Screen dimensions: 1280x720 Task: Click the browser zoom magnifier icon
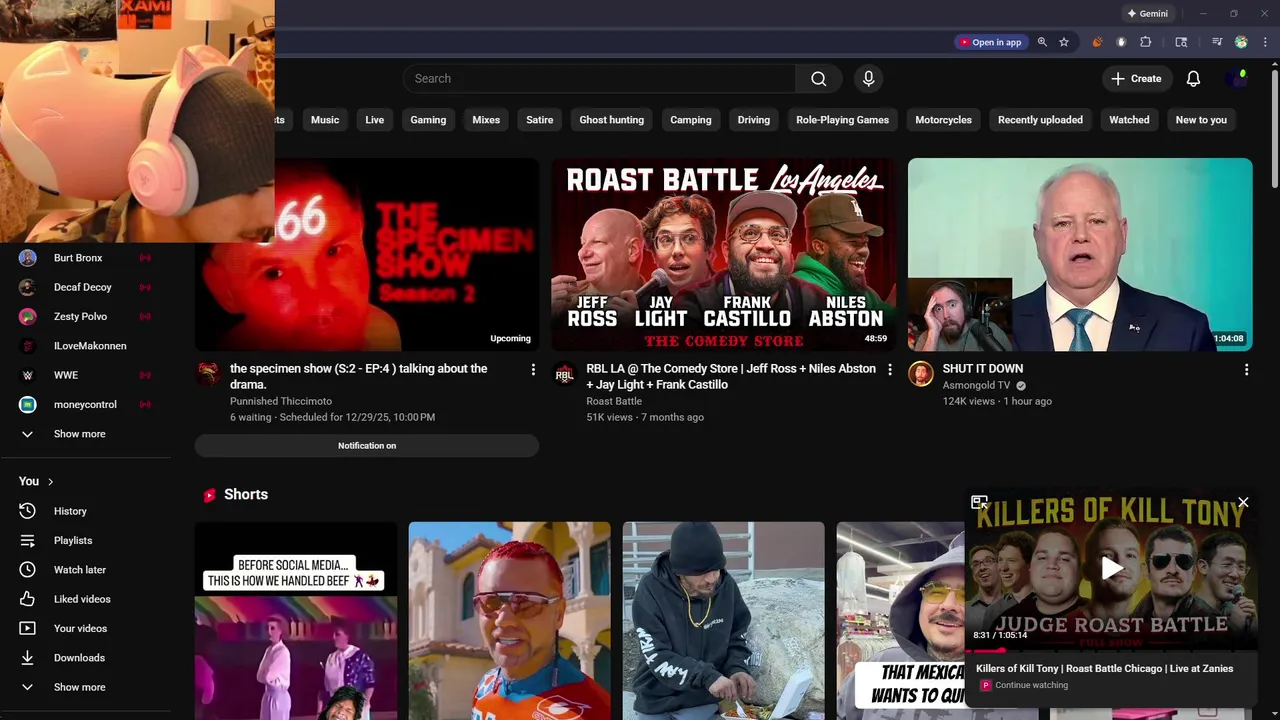(x=1042, y=42)
